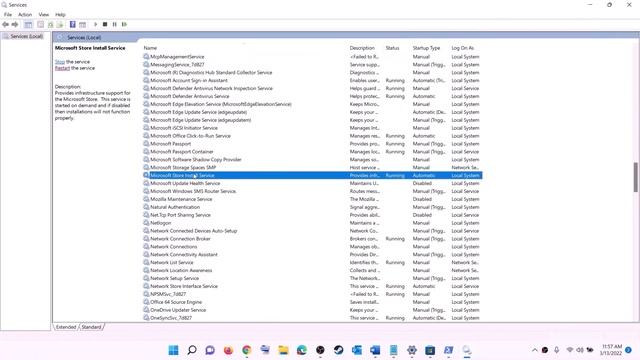This screenshot has height=360, width=640.
Task: Toggle the Show/Hide Action Pane toolbar icon
Action: (x=82, y=24)
